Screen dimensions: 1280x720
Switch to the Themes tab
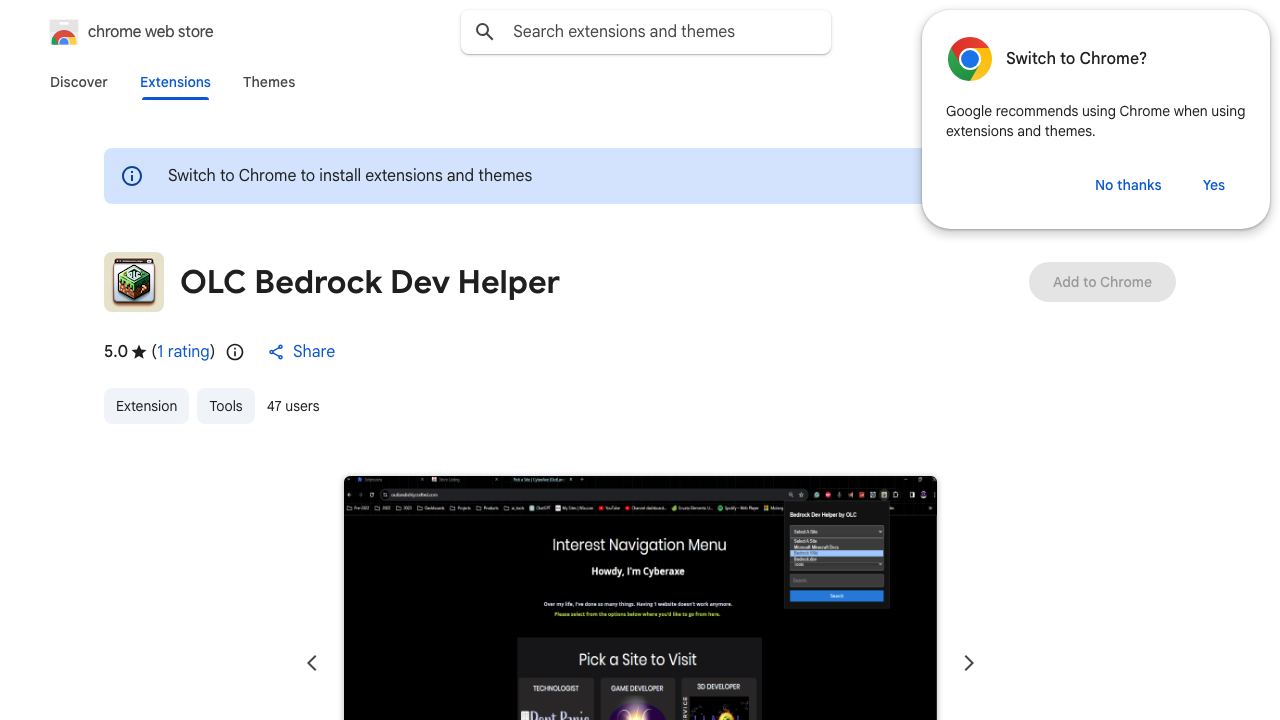(269, 82)
